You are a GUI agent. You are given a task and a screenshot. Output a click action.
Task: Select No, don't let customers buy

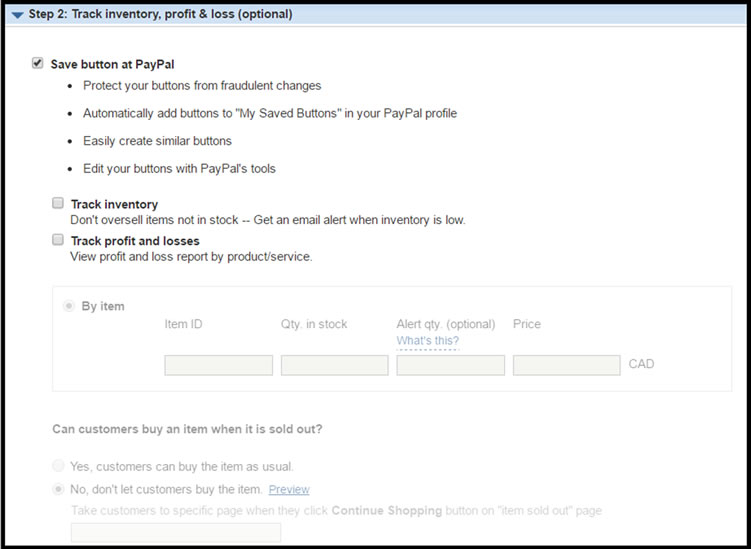[59, 489]
